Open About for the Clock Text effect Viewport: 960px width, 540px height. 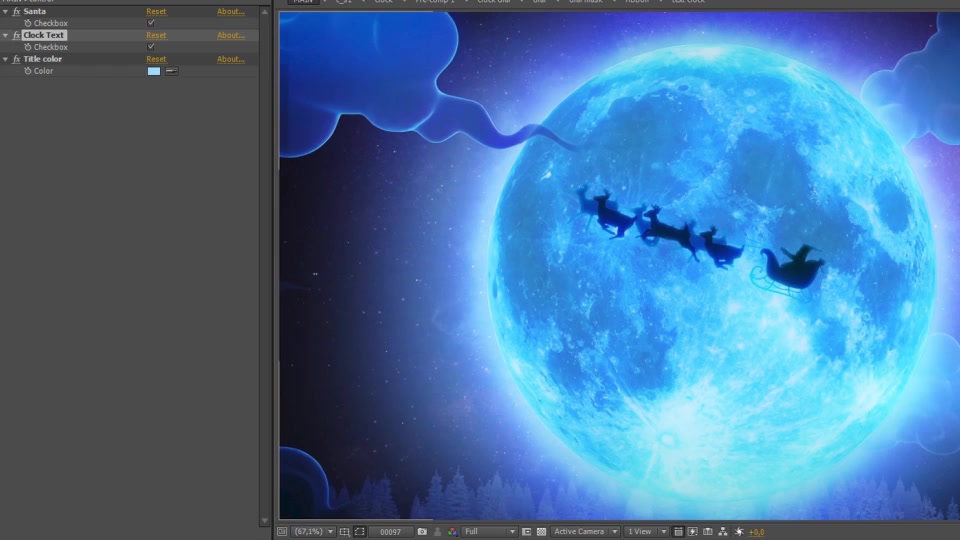tap(231, 36)
